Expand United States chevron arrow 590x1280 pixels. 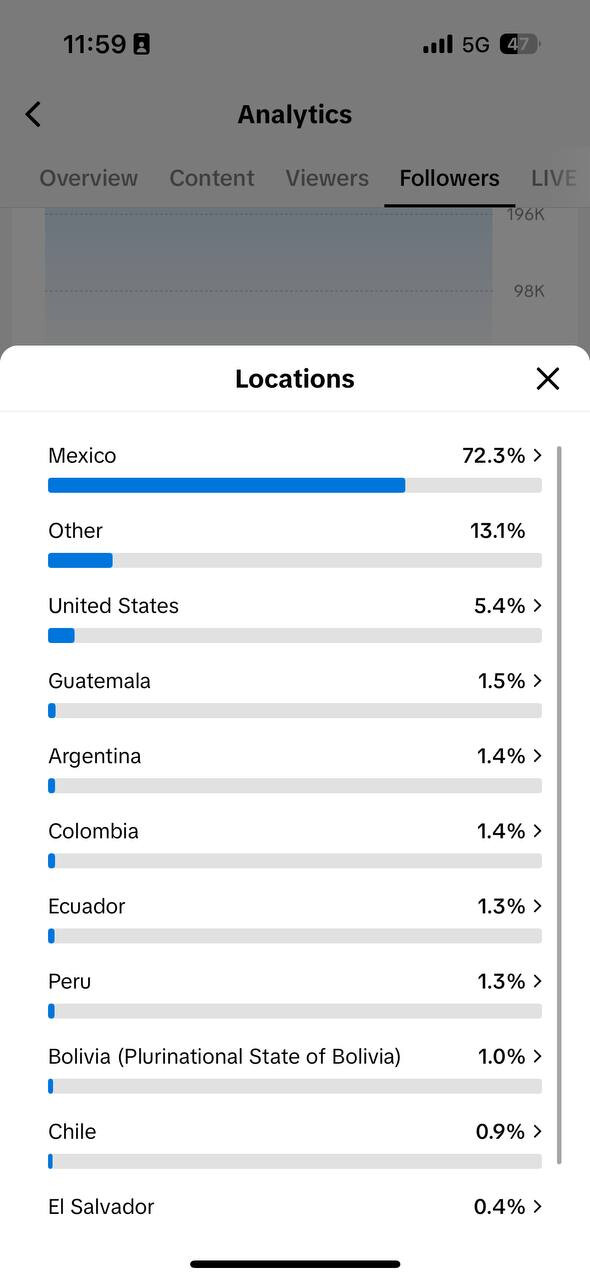(538, 606)
